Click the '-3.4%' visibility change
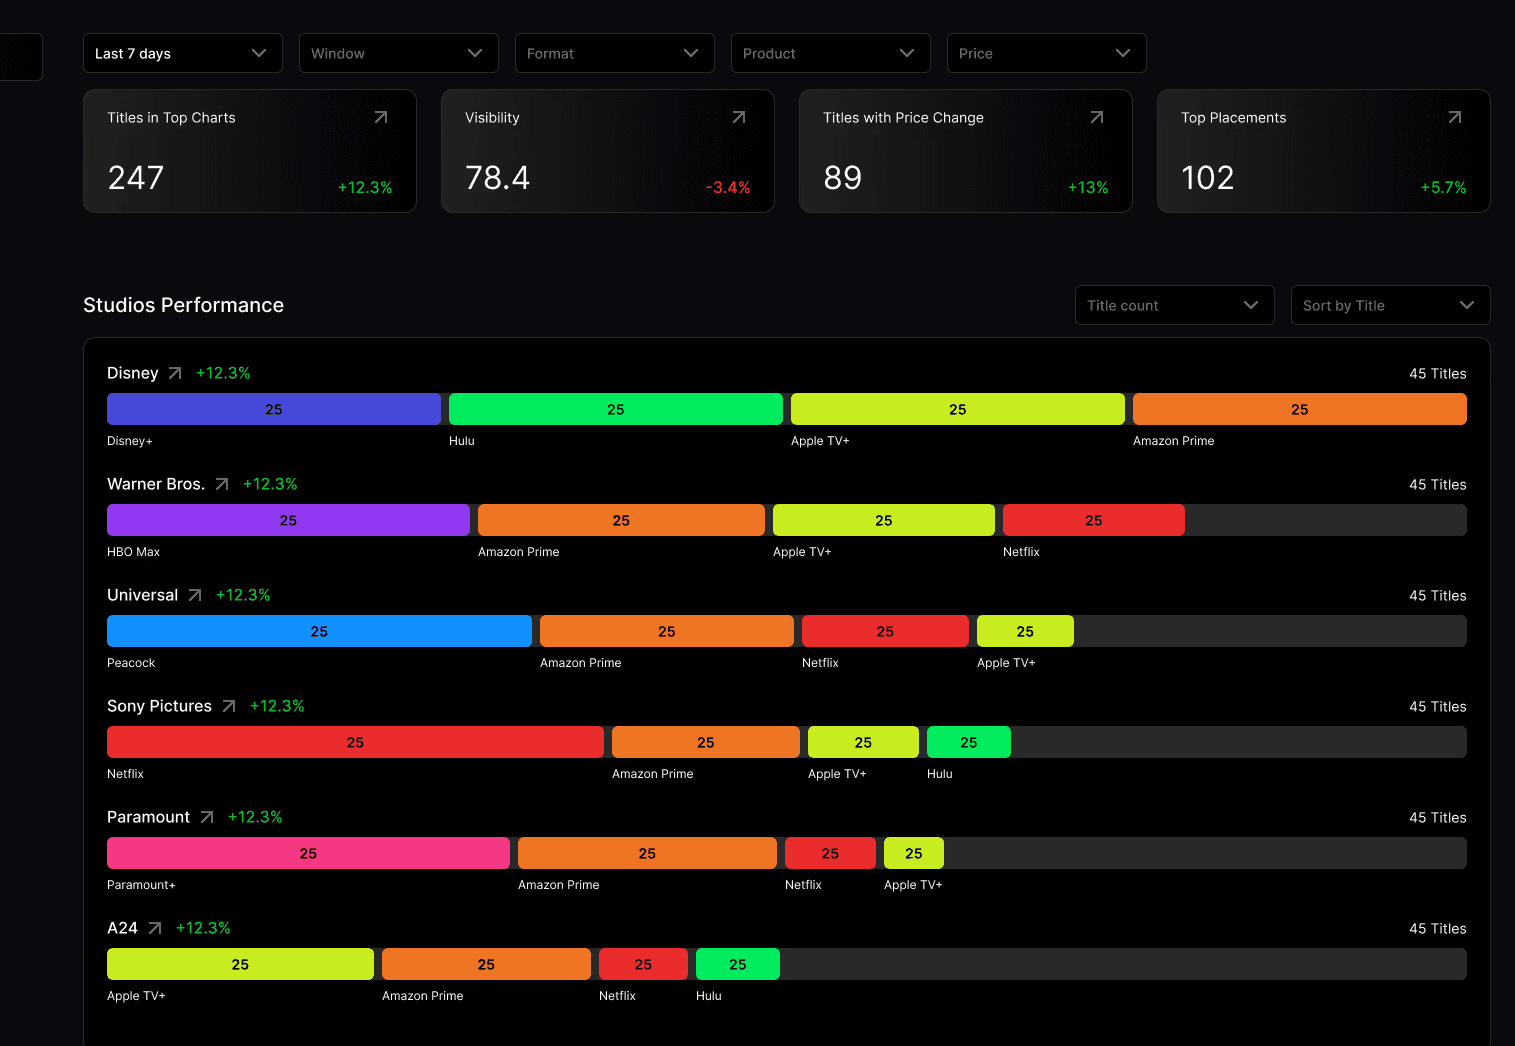This screenshot has height=1046, width=1515. (x=728, y=187)
